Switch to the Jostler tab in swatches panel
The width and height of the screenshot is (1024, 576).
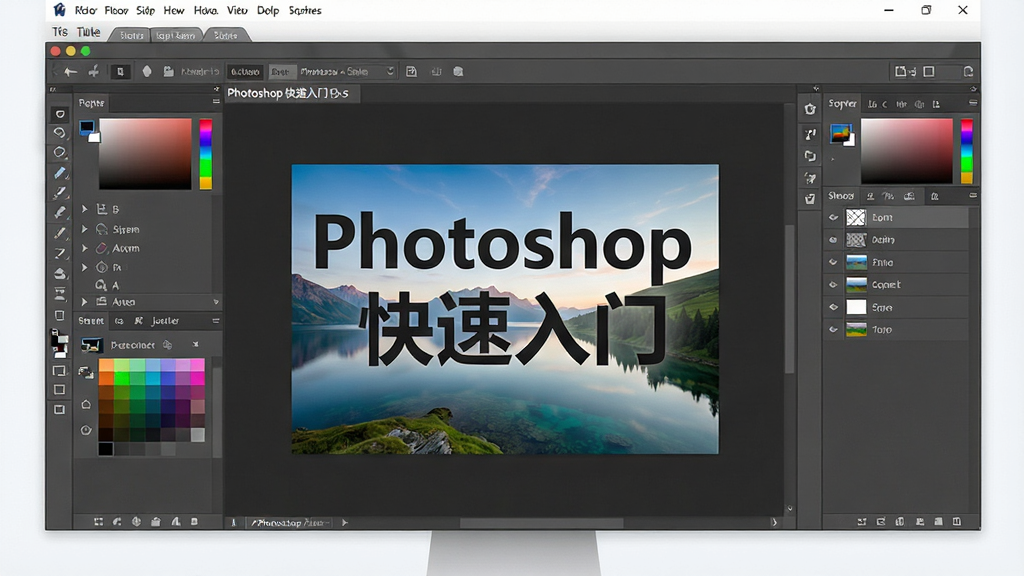point(165,321)
